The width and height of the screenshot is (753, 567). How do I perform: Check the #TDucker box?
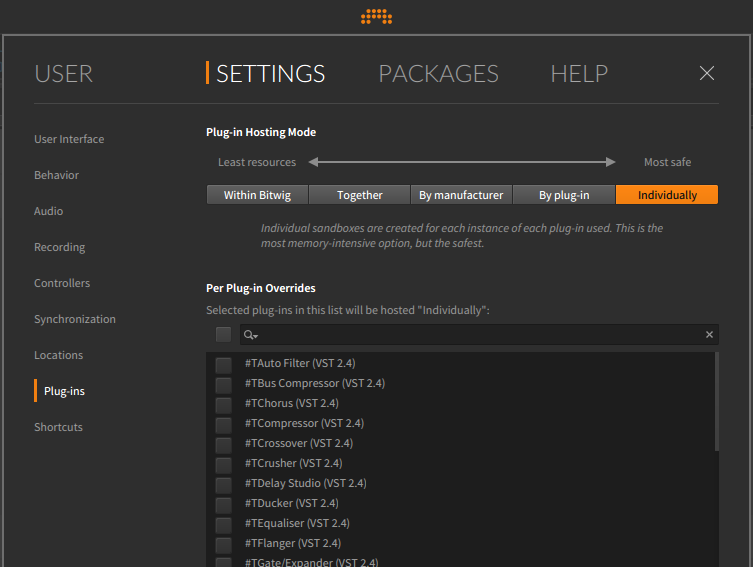(x=223, y=505)
